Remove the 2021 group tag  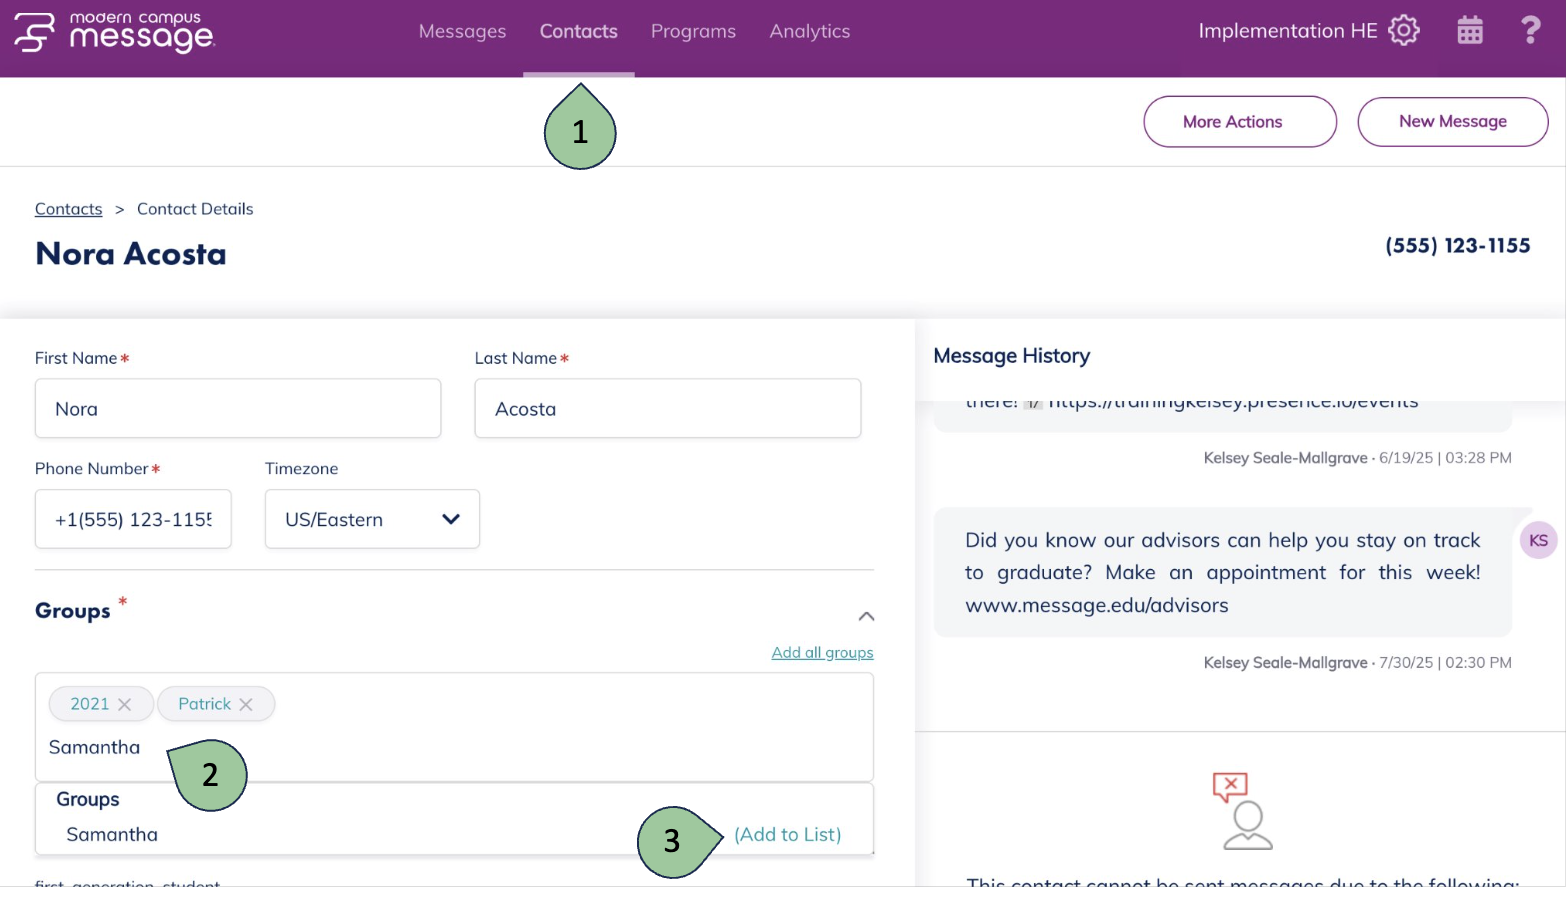click(125, 705)
